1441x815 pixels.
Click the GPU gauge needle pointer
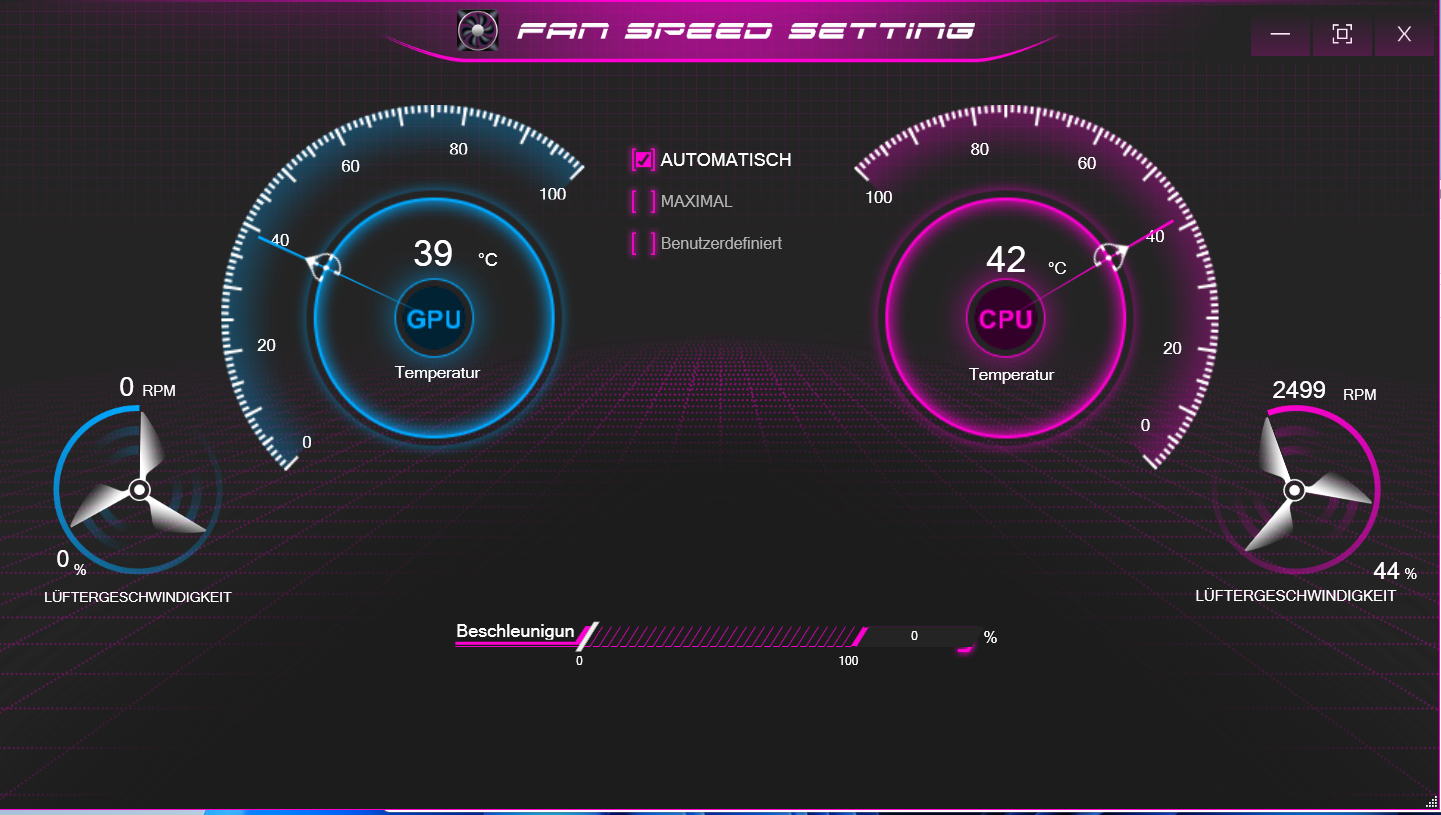point(324,267)
